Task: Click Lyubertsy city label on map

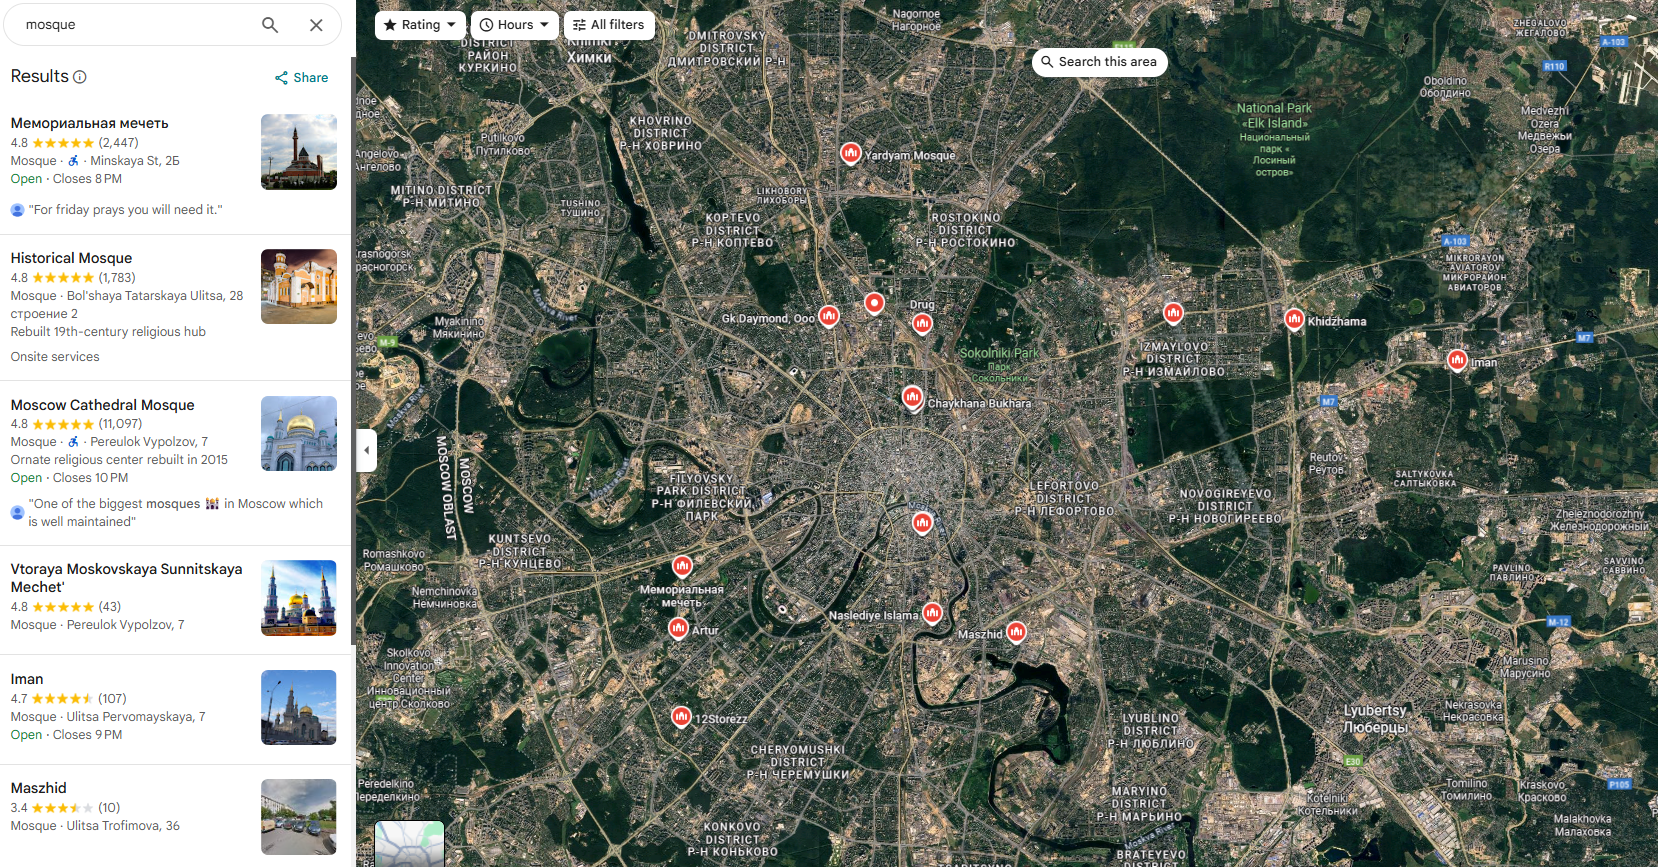Action: (1375, 719)
